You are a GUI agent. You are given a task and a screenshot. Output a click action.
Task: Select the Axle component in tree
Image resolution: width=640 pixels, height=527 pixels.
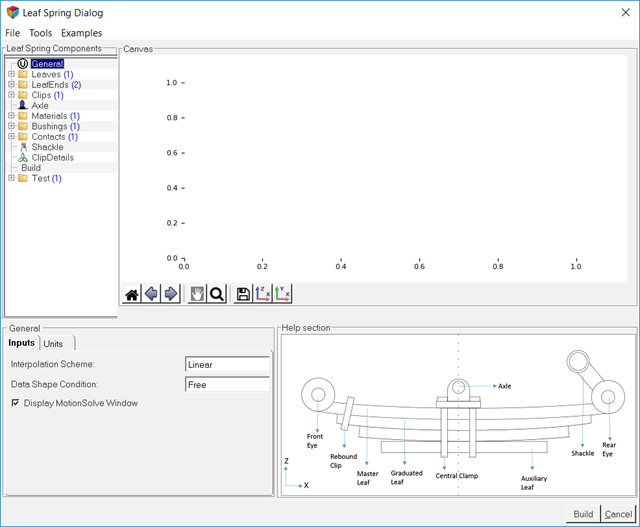click(x=39, y=105)
